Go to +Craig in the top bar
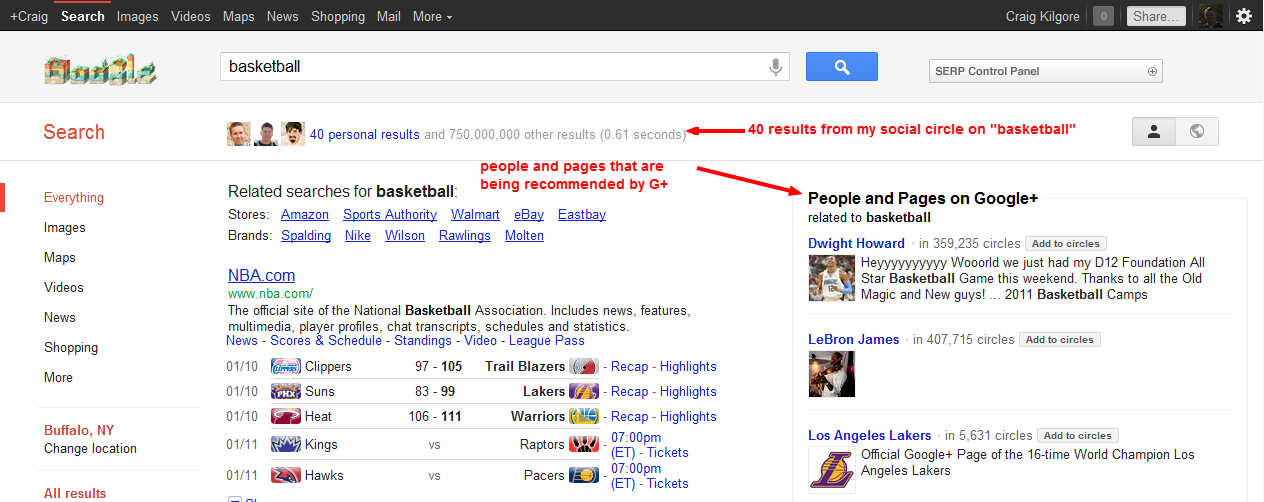The width and height of the screenshot is (1264, 502). click(28, 16)
